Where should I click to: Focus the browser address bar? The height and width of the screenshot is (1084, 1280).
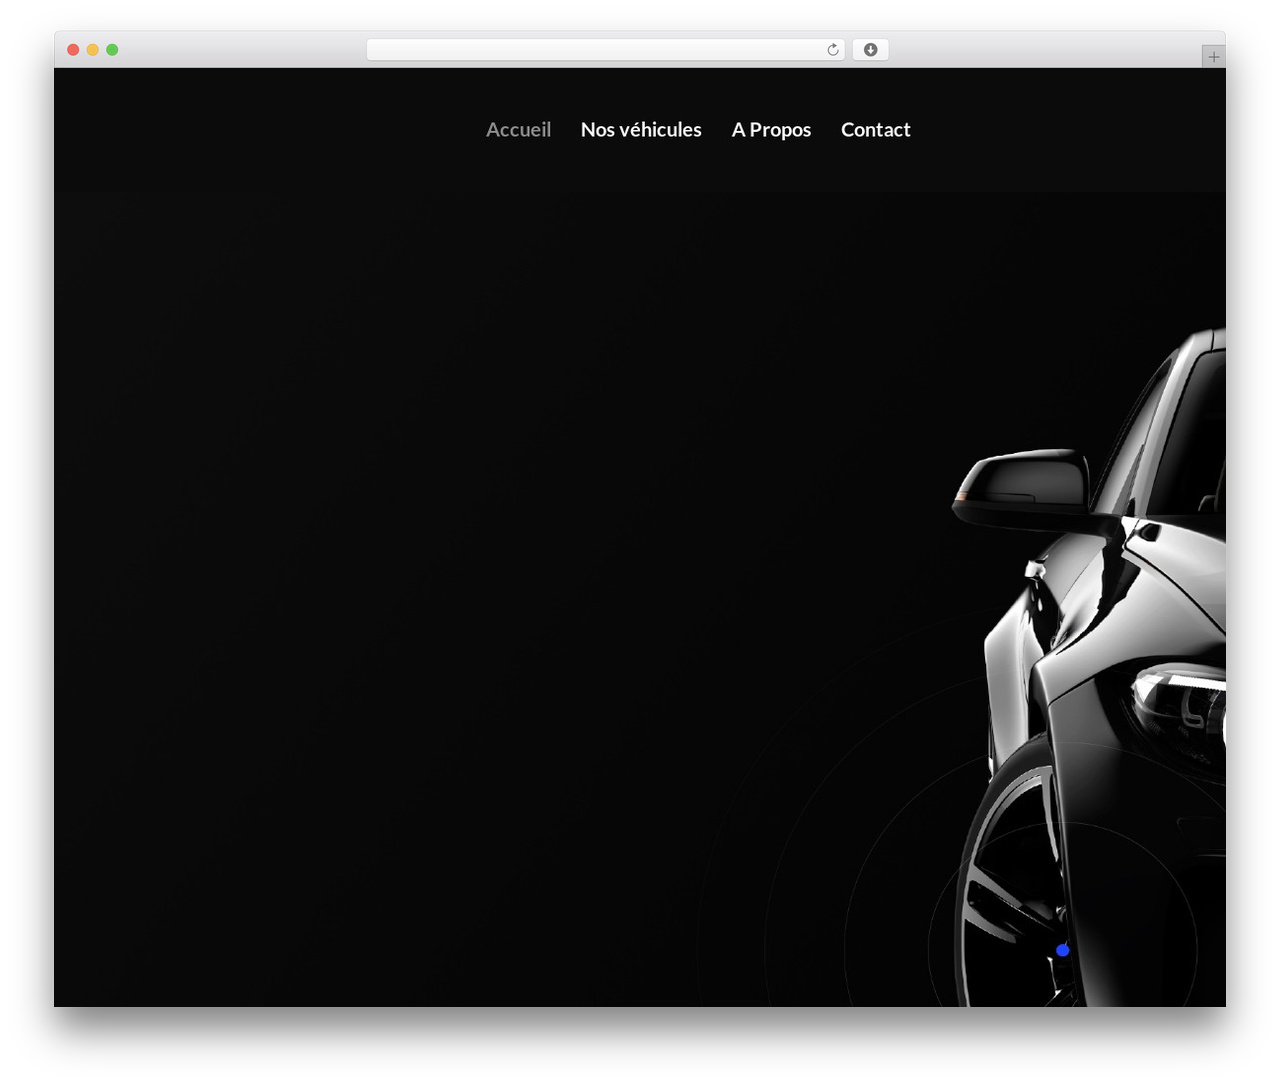tap(605, 50)
